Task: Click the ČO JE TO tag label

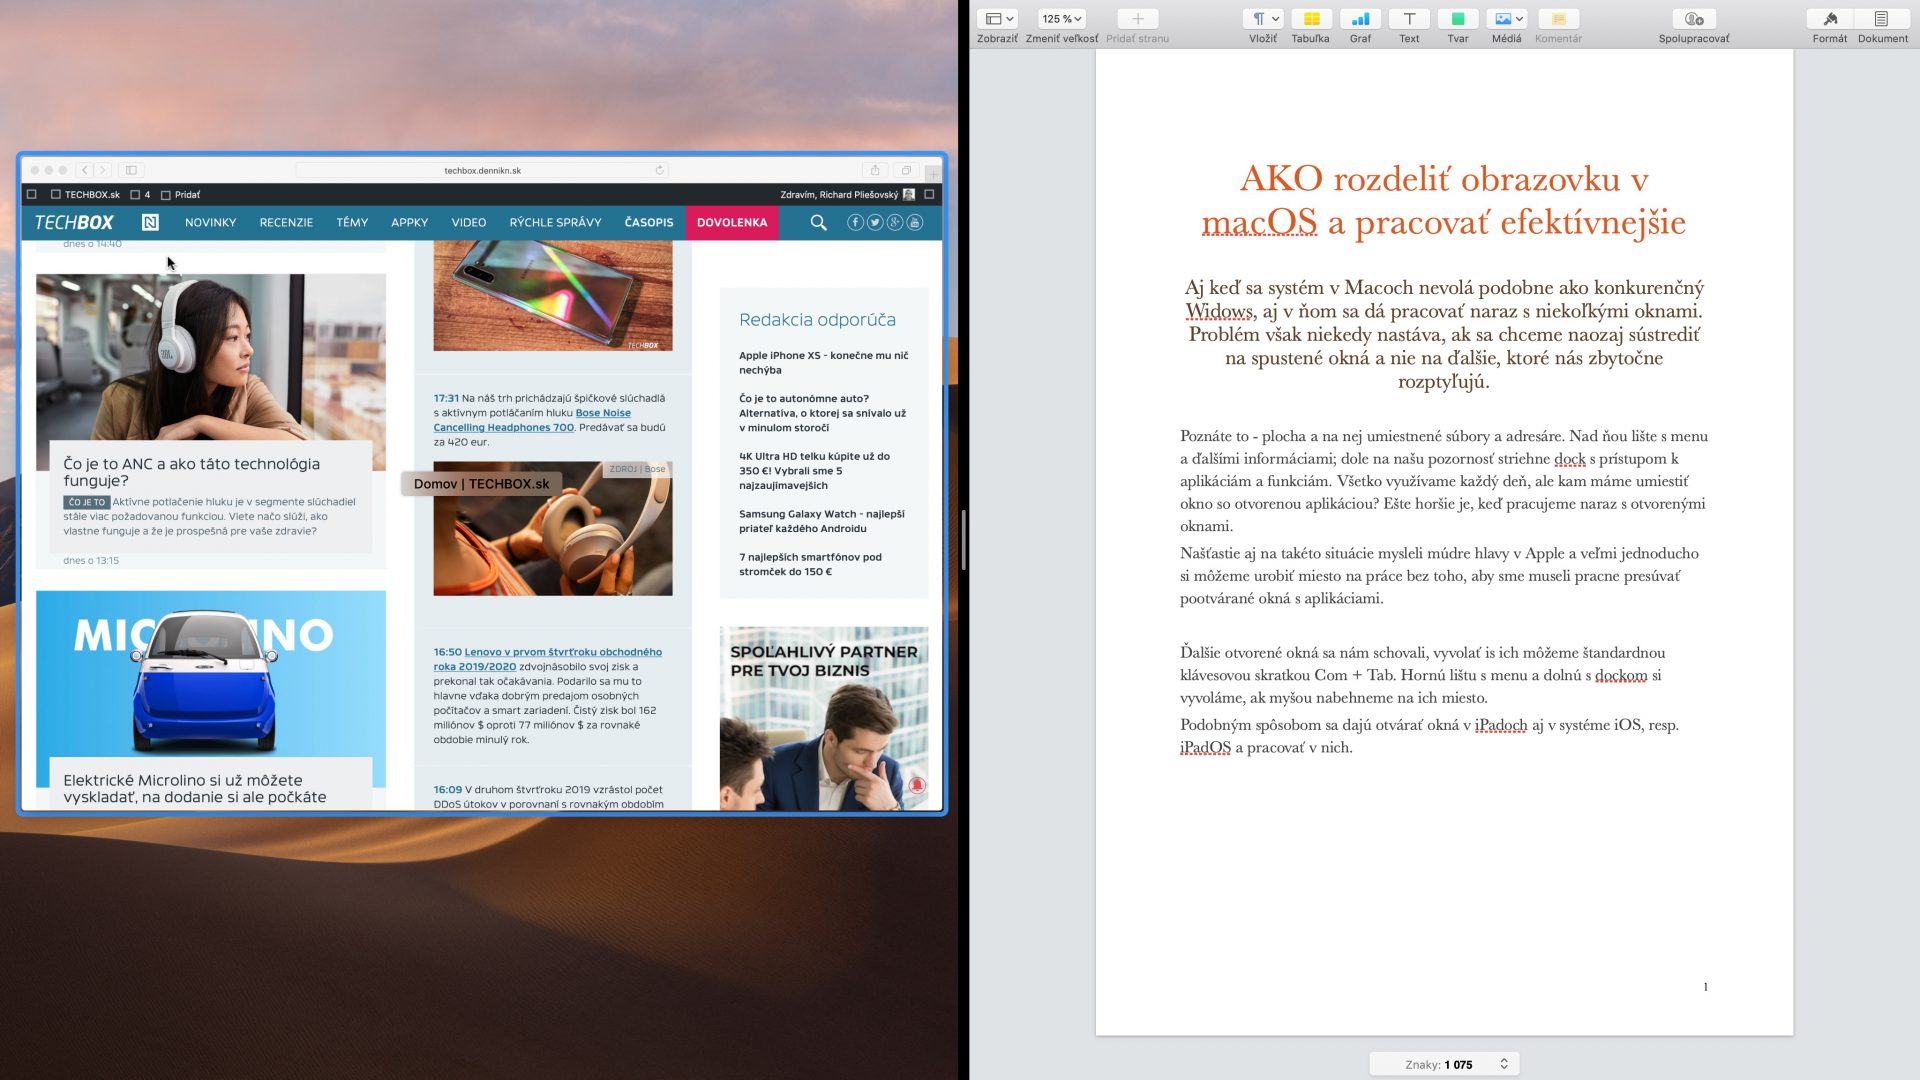Action: [86, 502]
